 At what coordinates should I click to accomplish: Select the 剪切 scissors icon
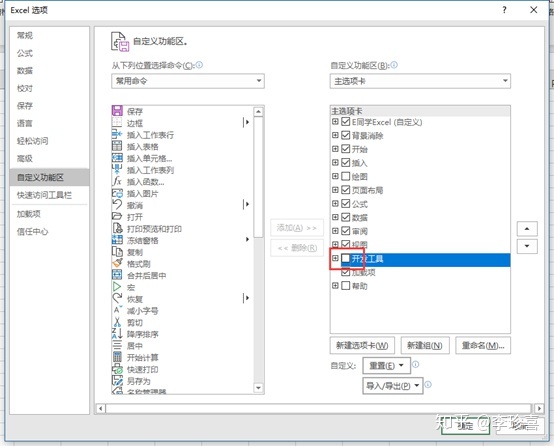117,322
